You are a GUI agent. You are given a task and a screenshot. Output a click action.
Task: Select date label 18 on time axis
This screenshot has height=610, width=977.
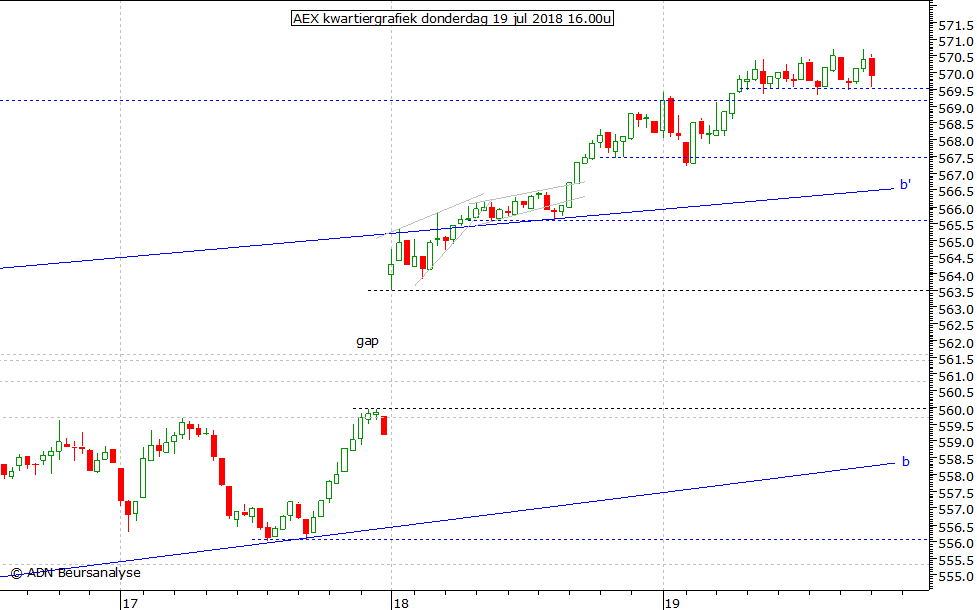click(401, 603)
